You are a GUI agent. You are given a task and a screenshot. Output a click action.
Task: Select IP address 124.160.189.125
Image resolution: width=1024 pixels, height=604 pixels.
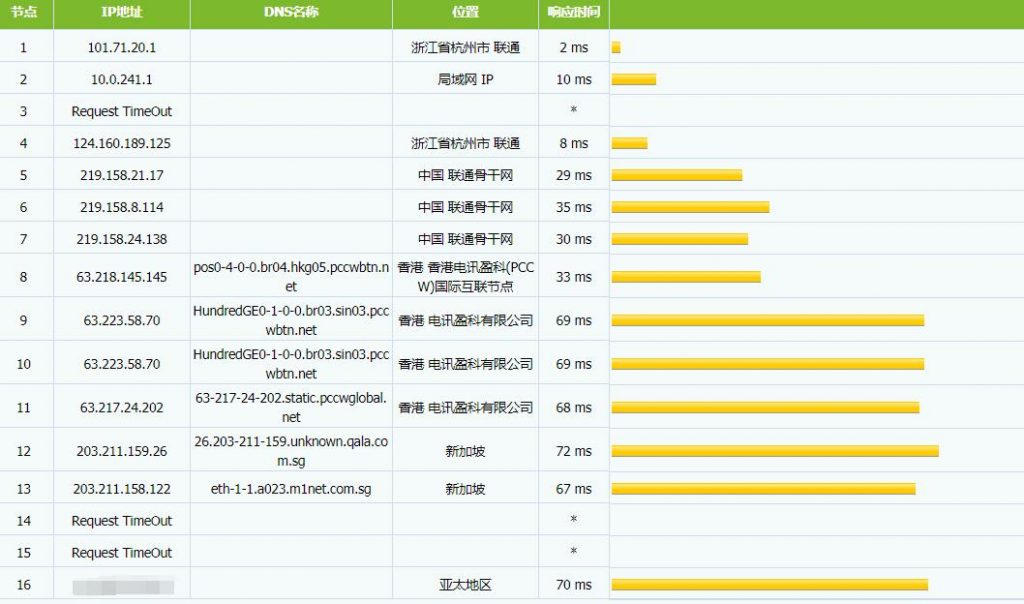[x=121, y=144]
